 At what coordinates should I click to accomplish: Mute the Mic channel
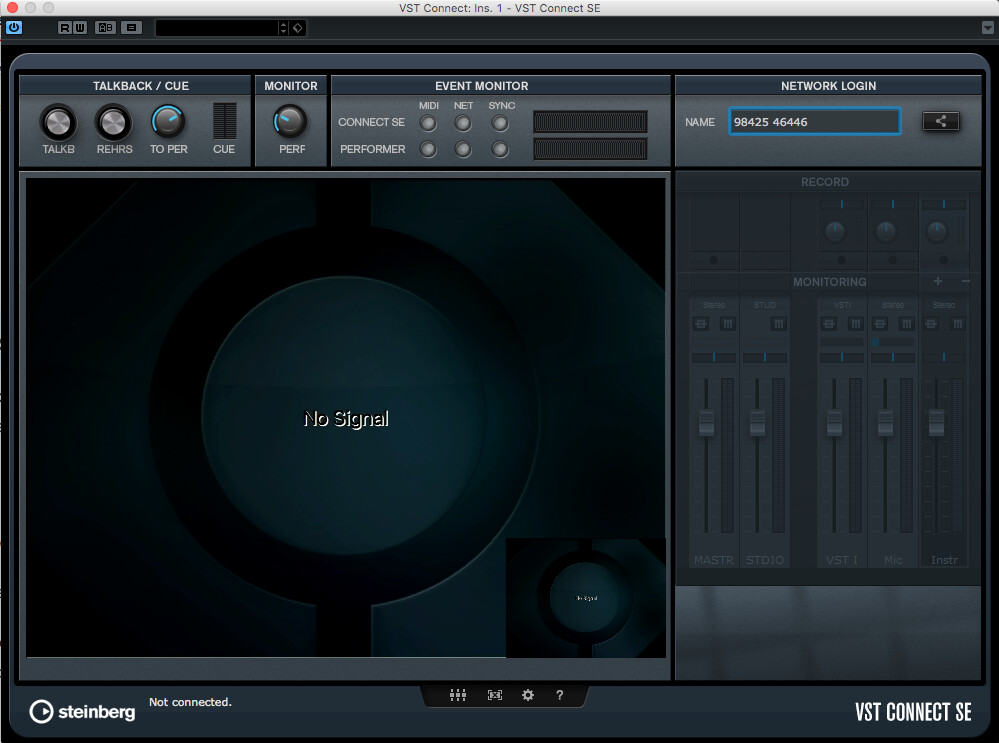[x=906, y=324]
